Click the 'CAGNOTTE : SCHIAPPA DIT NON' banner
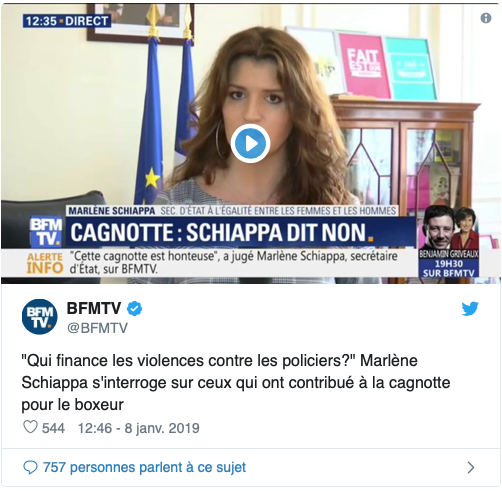Screen dimensions: 502x491 [240, 232]
